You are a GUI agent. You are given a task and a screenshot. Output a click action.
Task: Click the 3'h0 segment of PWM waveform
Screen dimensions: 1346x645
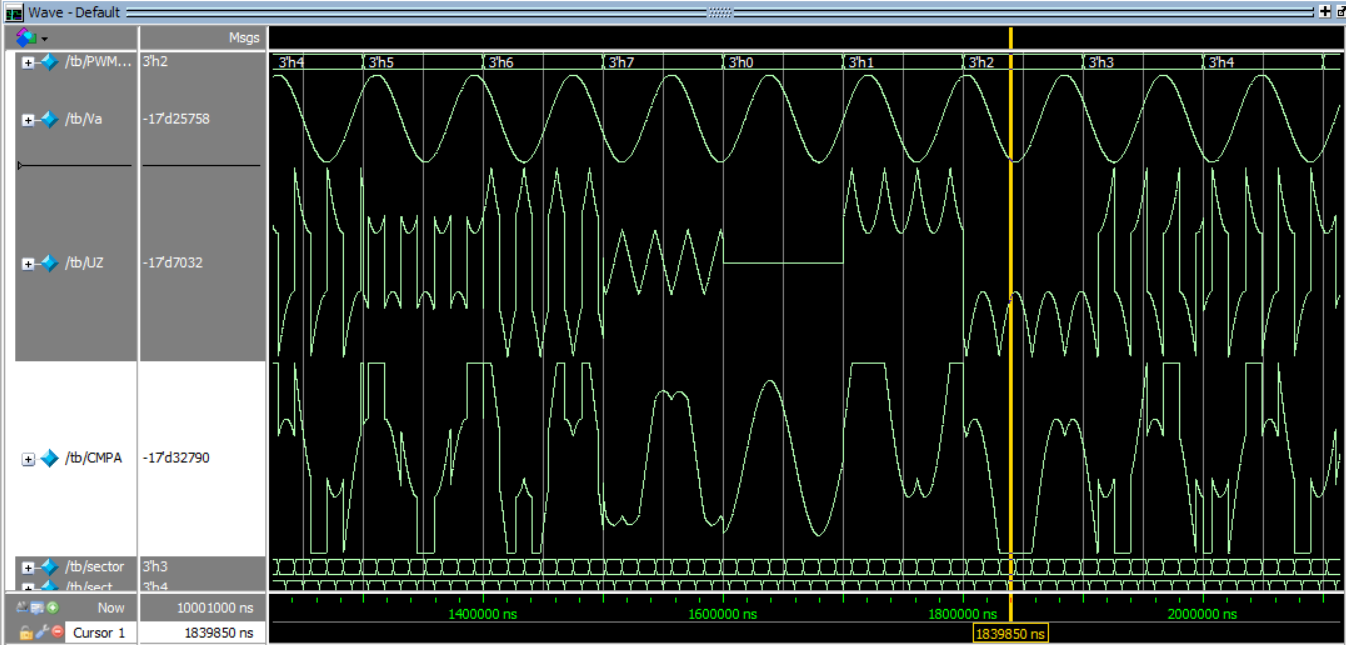783,62
